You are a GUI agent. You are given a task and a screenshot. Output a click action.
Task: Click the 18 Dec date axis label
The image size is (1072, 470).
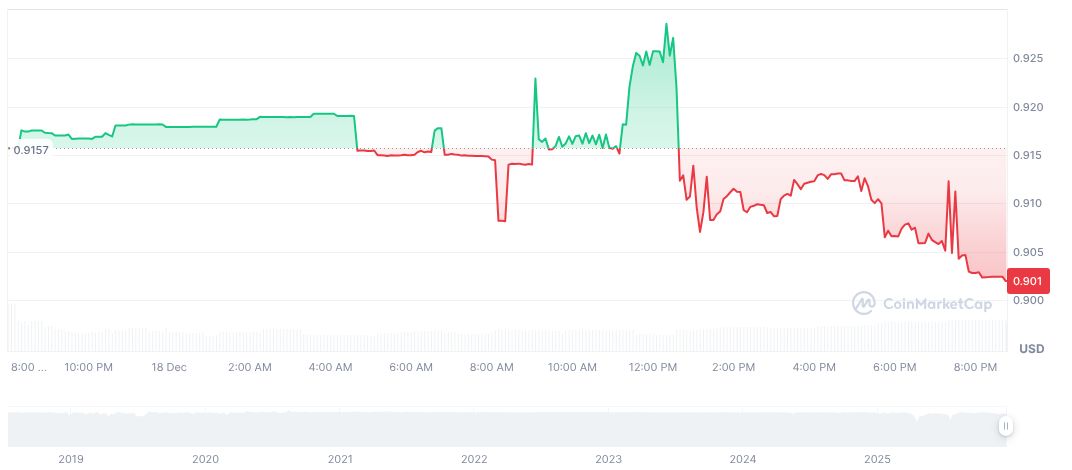tap(169, 367)
